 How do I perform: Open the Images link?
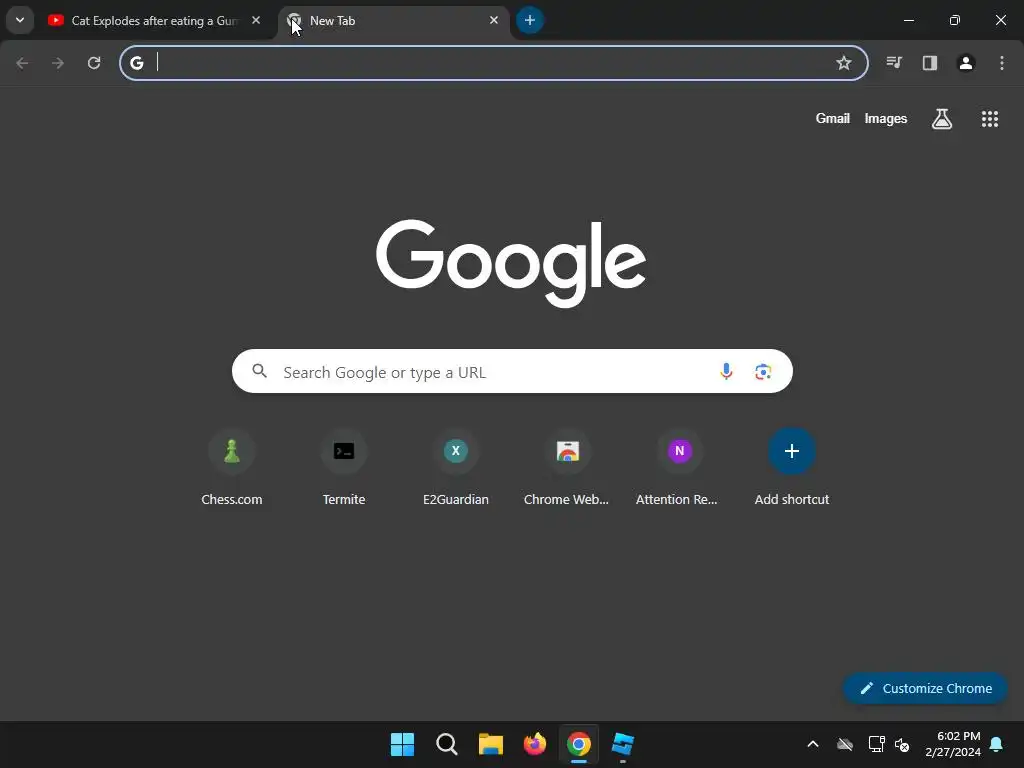point(886,118)
